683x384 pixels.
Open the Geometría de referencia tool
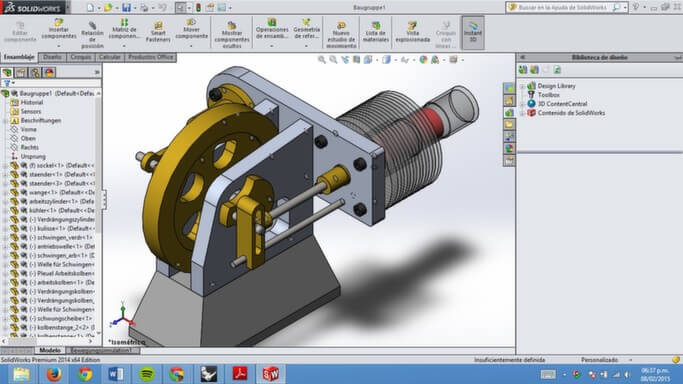pos(306,29)
